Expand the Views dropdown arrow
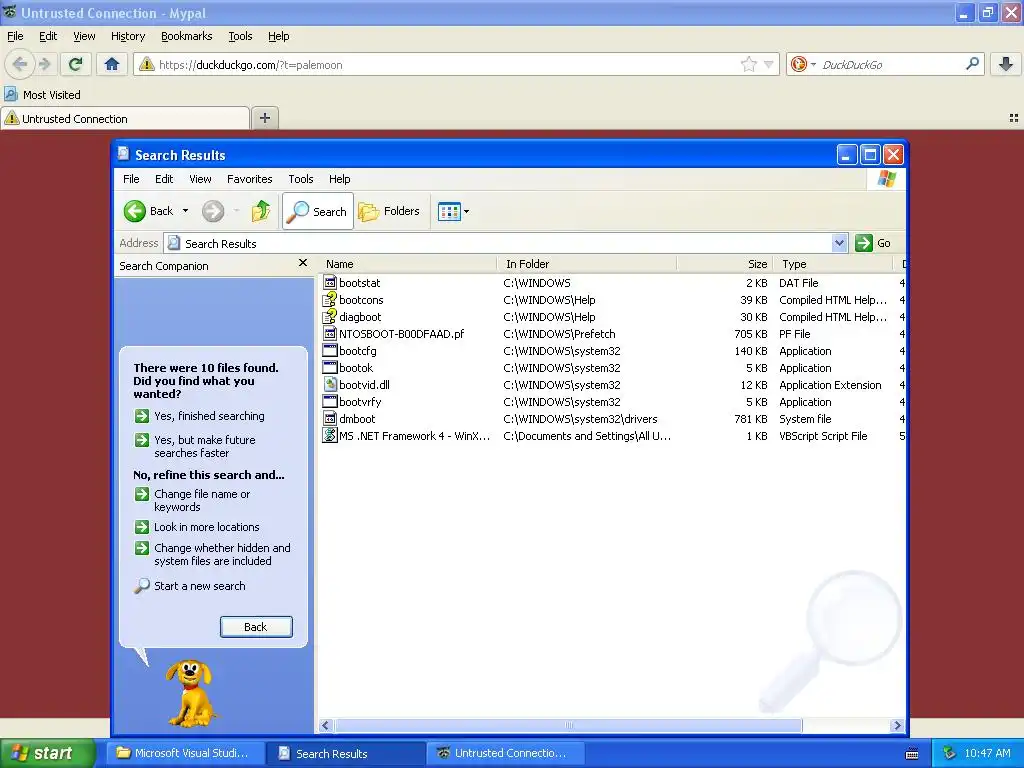Image resolution: width=1024 pixels, height=768 pixels. [466, 212]
